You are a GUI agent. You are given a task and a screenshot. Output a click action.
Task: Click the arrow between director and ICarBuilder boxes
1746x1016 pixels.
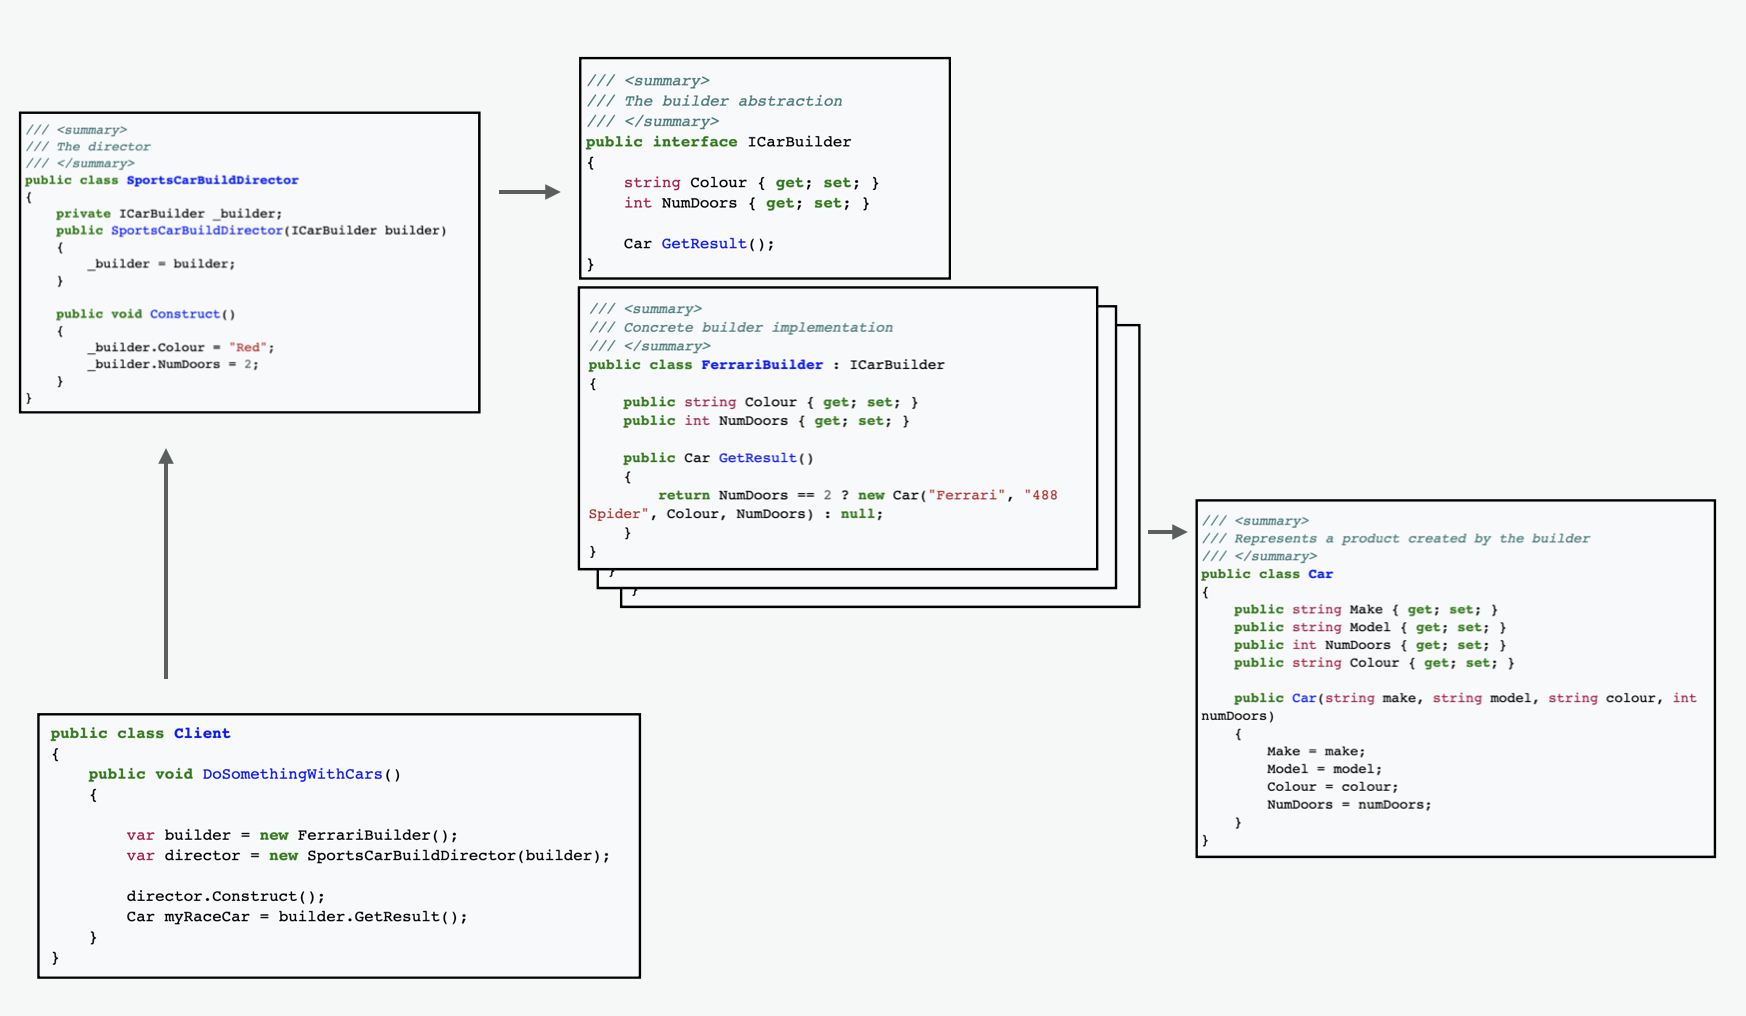(x=529, y=190)
